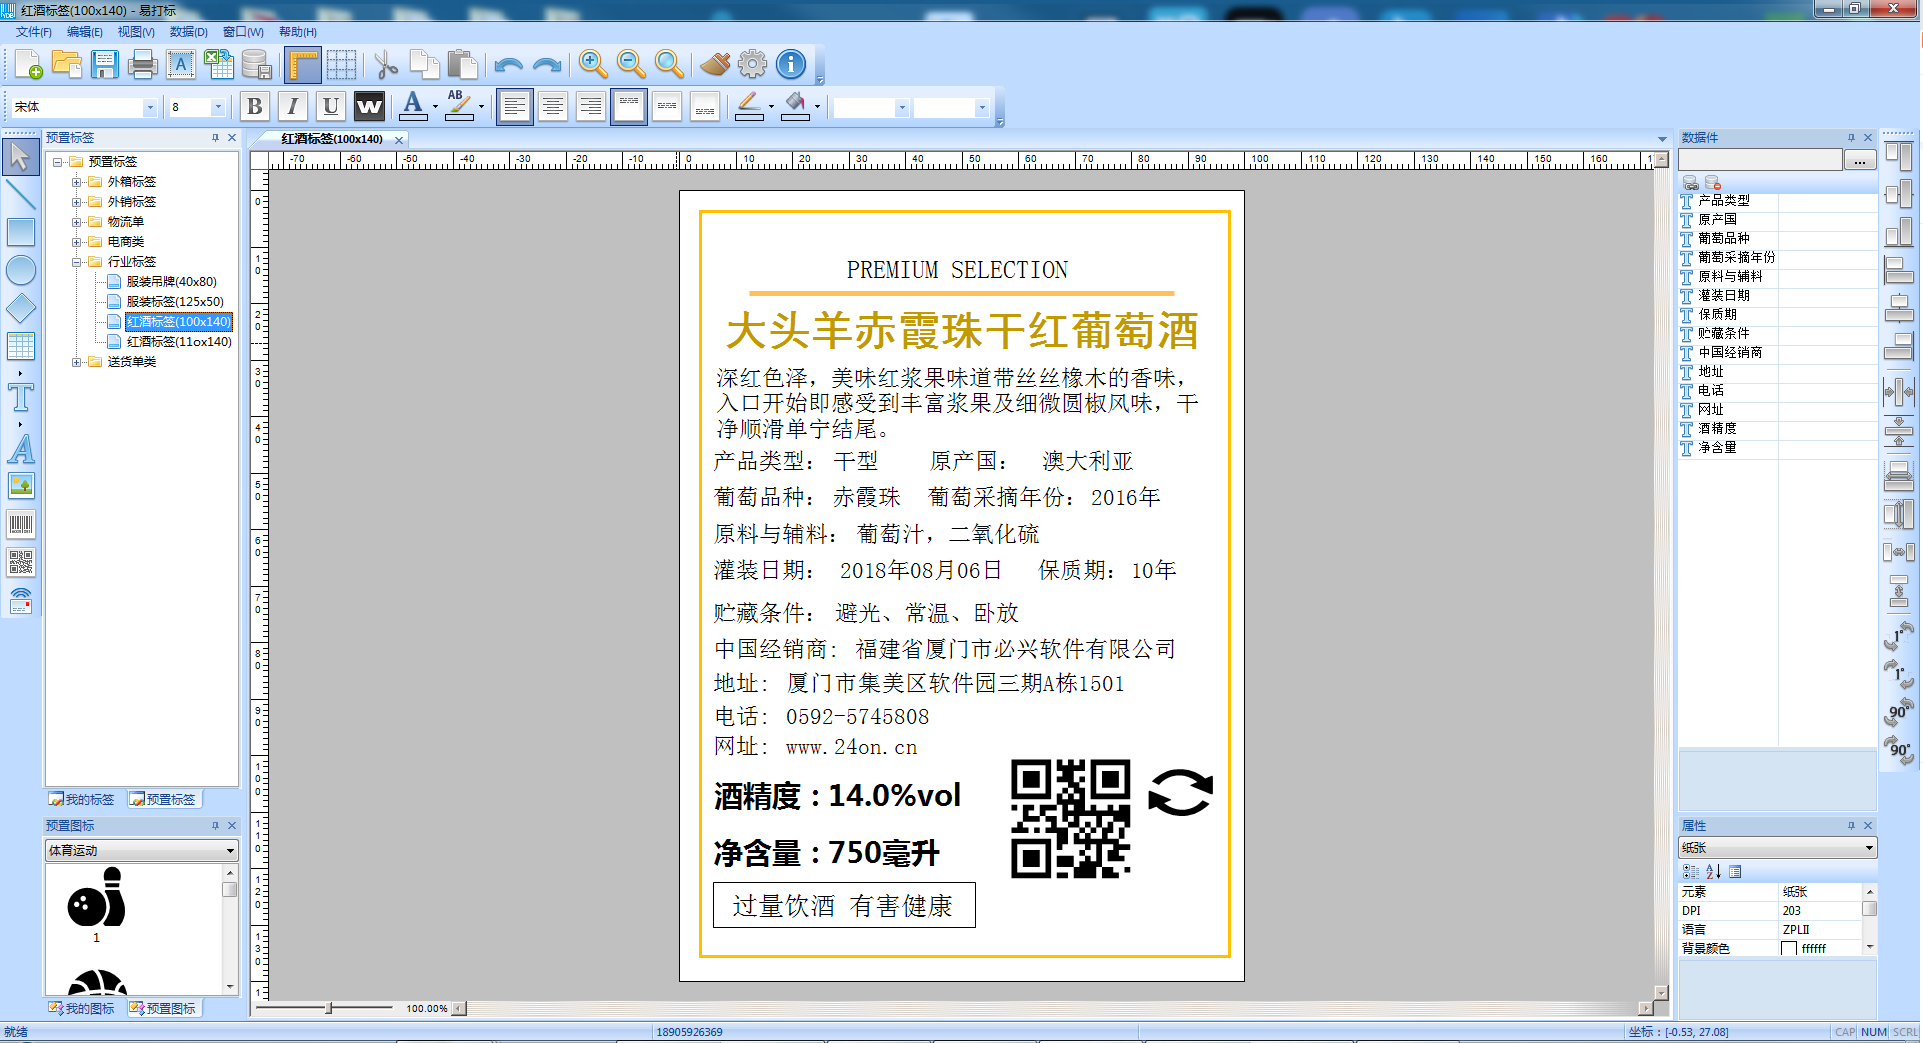Set text alignment to center
This screenshot has width=1923, height=1043.
[x=552, y=106]
